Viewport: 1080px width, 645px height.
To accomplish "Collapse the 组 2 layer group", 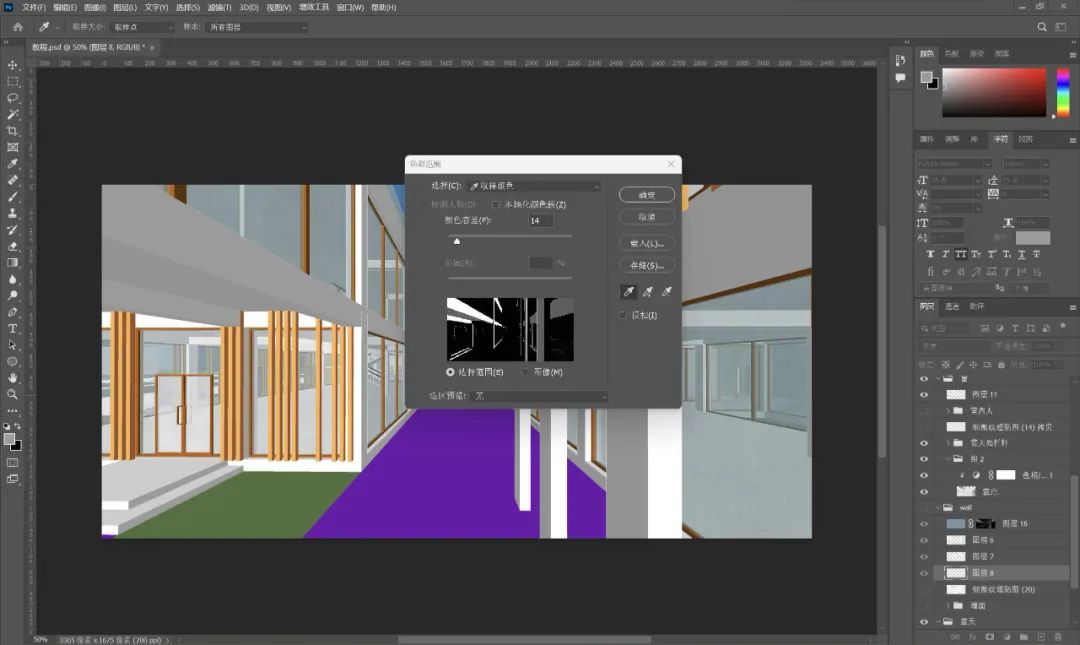I will click(948, 459).
